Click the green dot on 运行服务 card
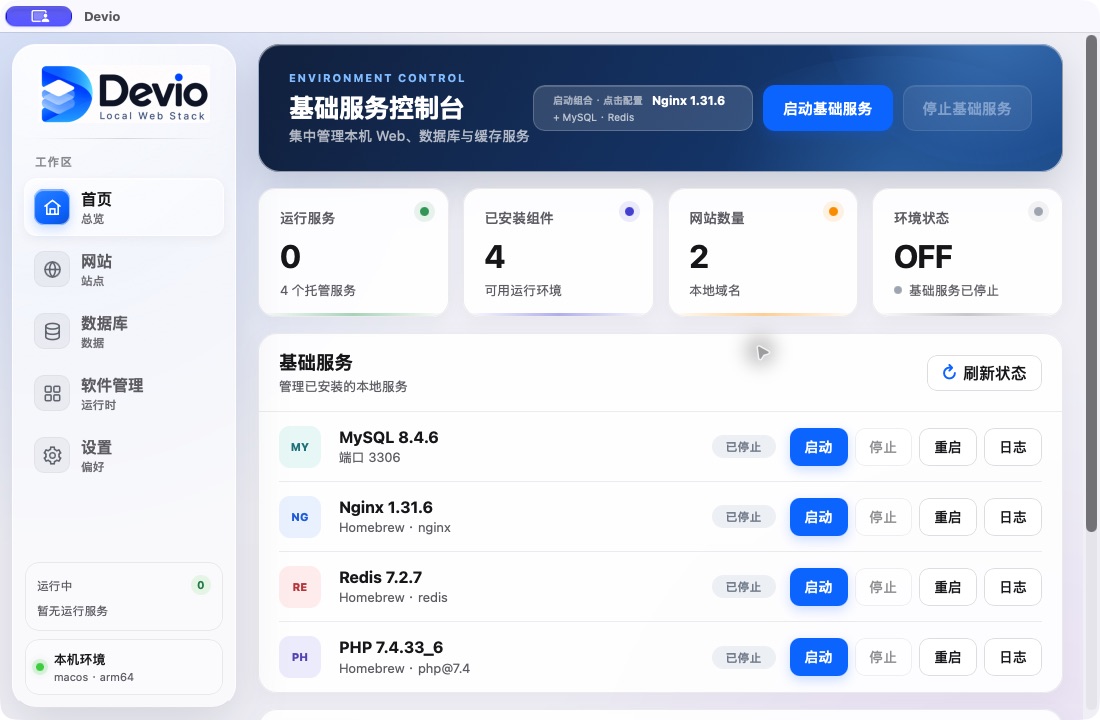The height and width of the screenshot is (720, 1100). pos(424,211)
